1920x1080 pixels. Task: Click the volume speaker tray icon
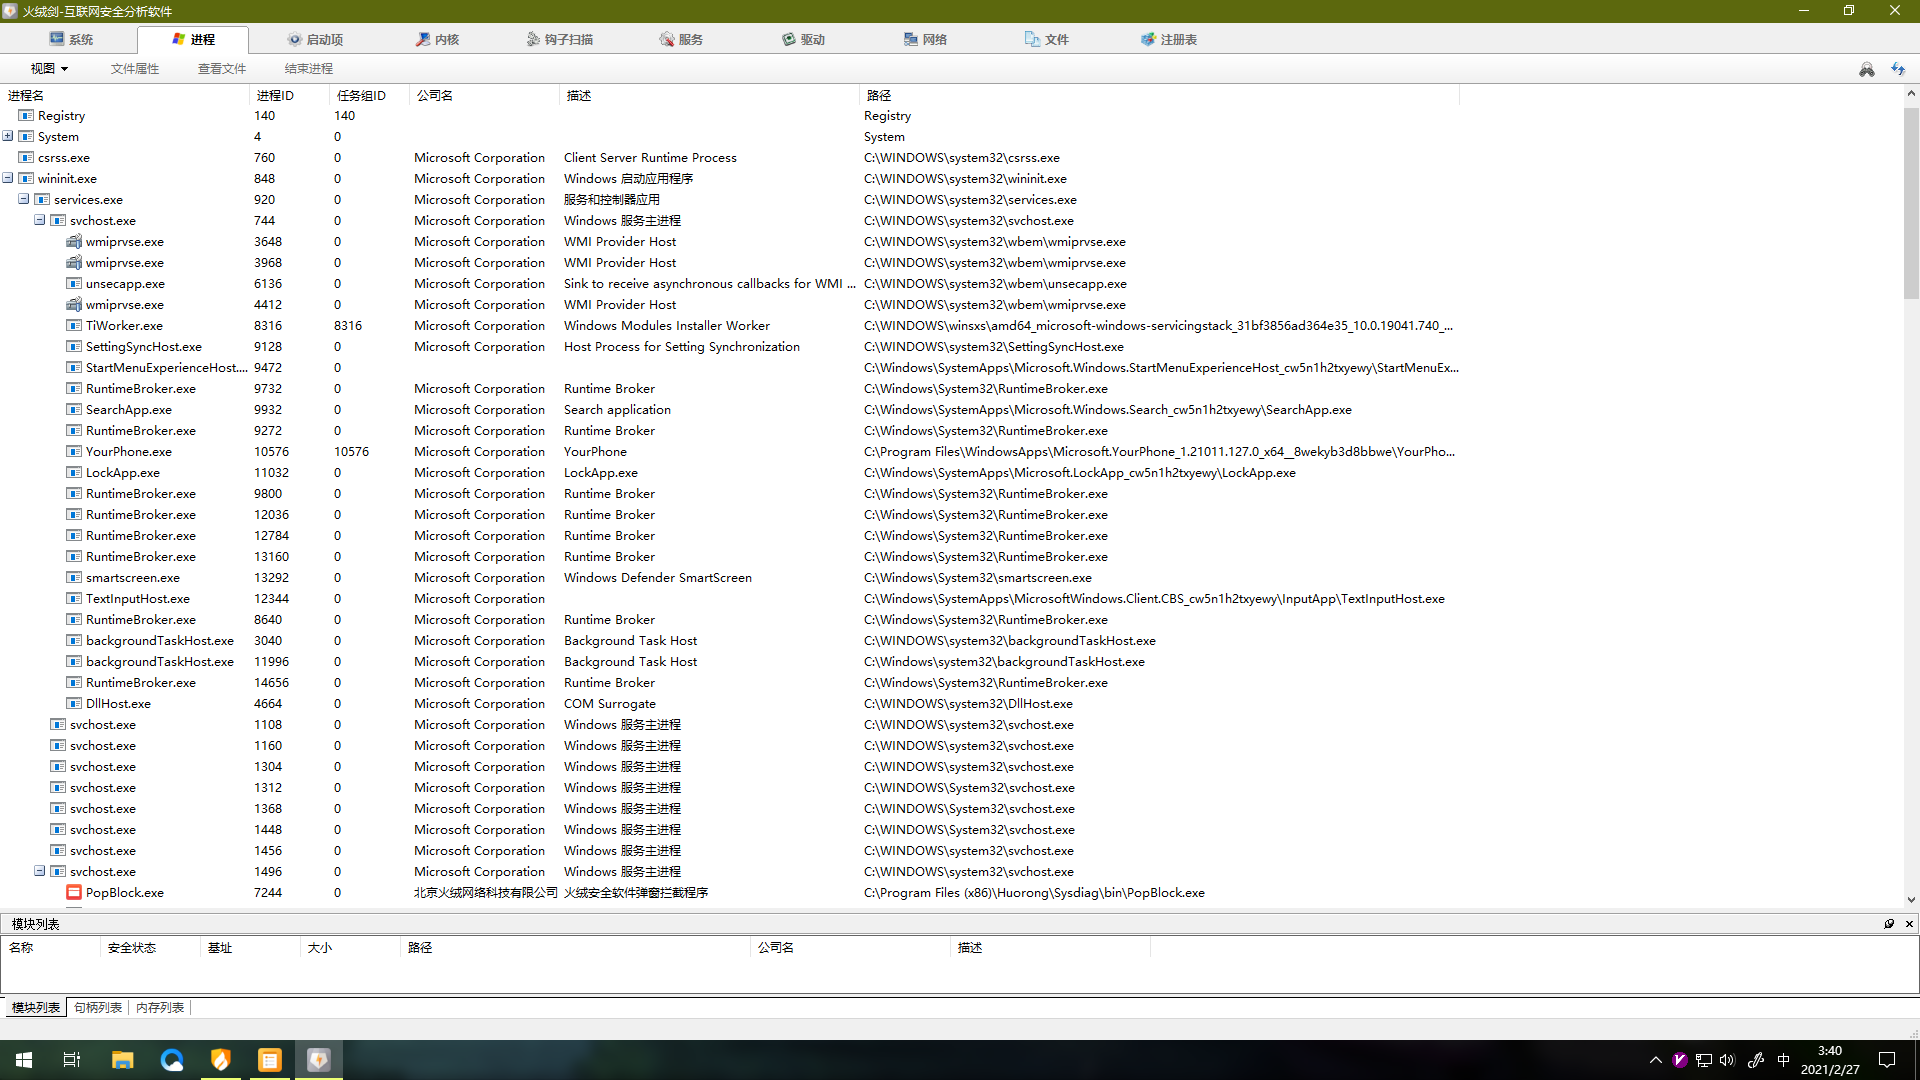(x=1727, y=1060)
